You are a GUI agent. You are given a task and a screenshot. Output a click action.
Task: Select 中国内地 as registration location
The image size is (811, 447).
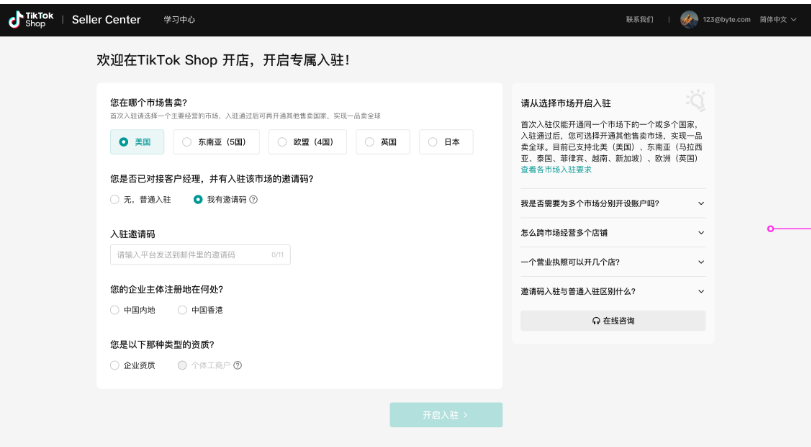pos(133,310)
